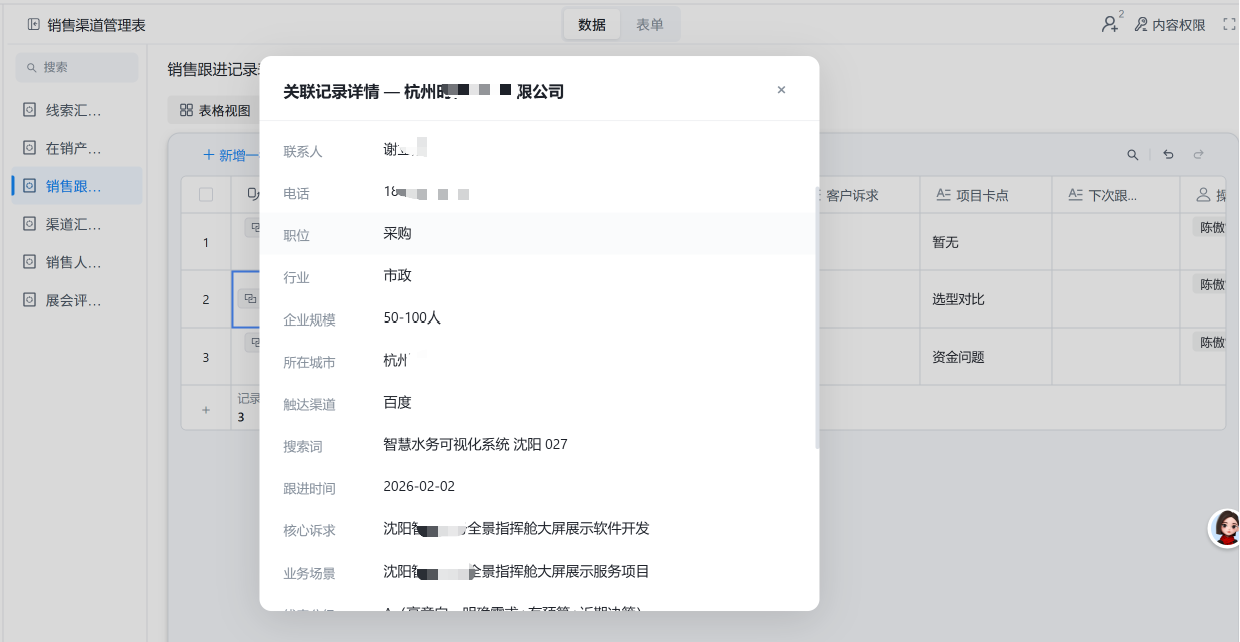Image resolution: width=1240 pixels, height=642 pixels.
Task: Open the 在销产… sheet
Action: [x=77, y=148]
